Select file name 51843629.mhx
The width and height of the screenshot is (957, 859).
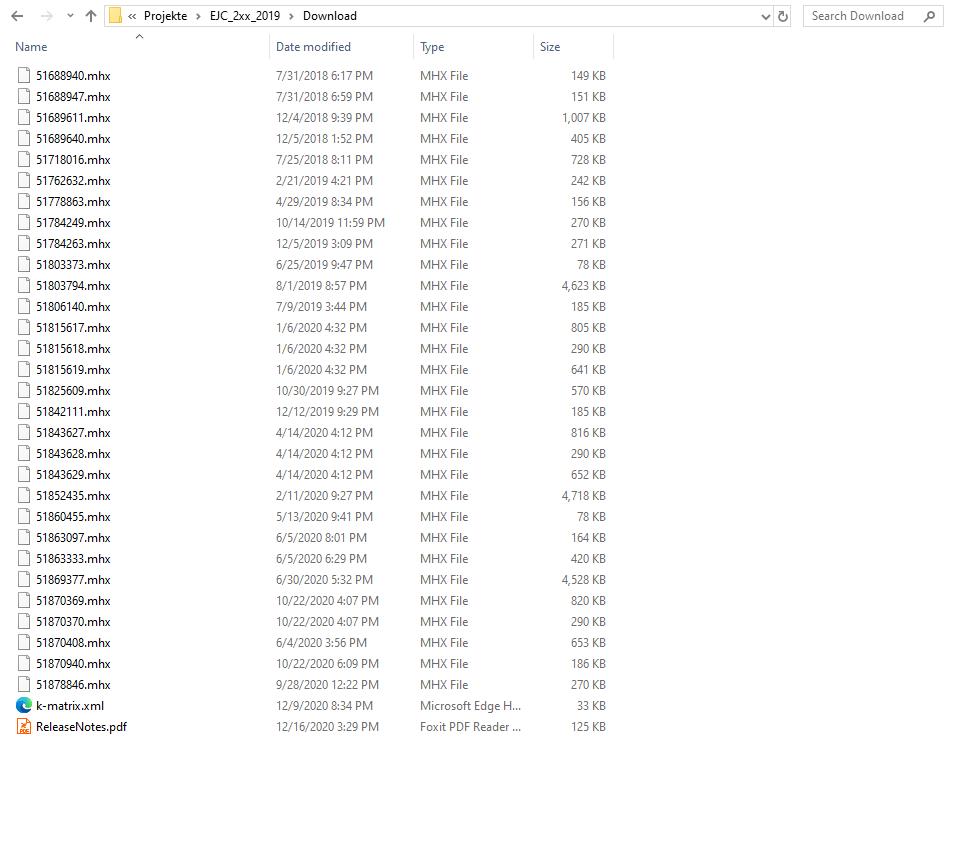pyautogui.click(x=73, y=474)
